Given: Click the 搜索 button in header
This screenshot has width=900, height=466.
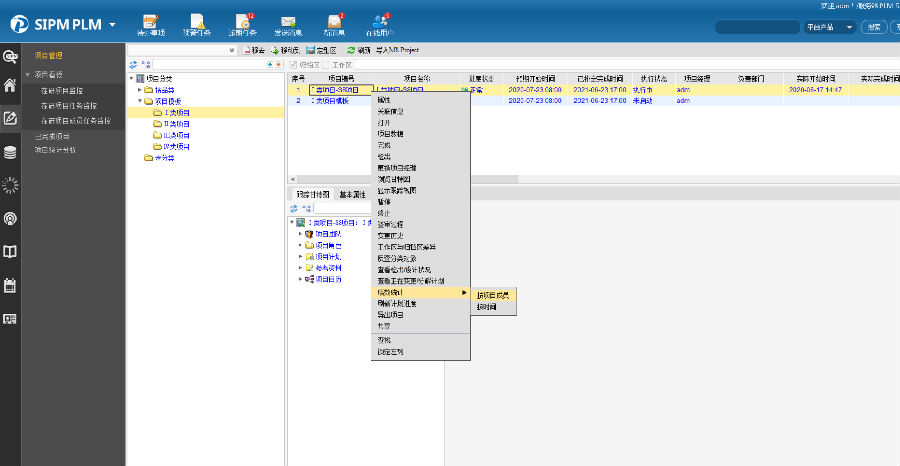Looking at the screenshot, I should click(873, 27).
